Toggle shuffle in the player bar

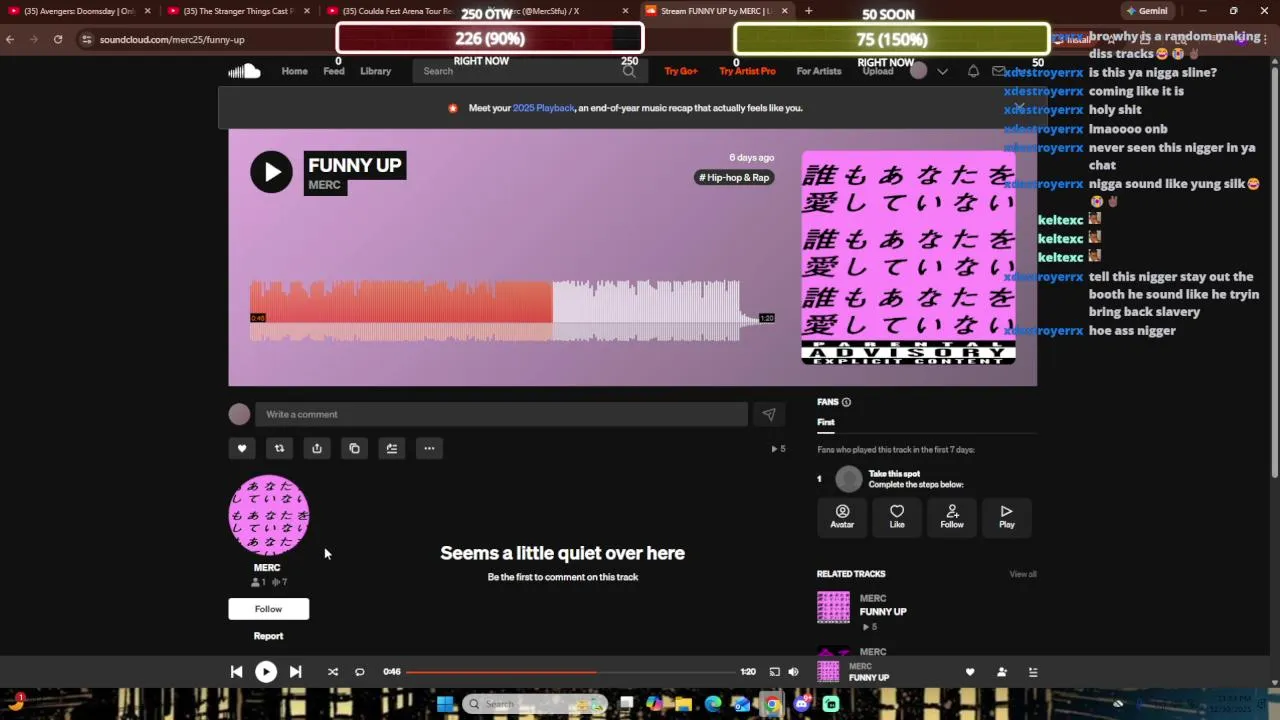pyautogui.click(x=333, y=672)
